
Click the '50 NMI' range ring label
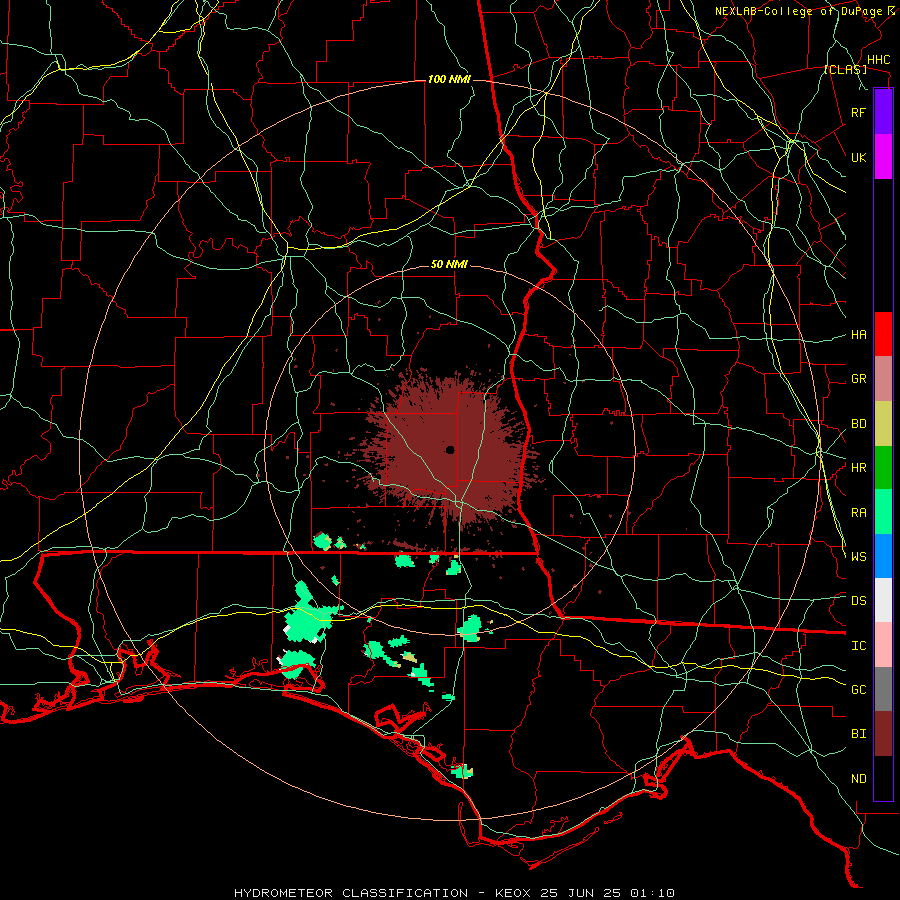(449, 264)
